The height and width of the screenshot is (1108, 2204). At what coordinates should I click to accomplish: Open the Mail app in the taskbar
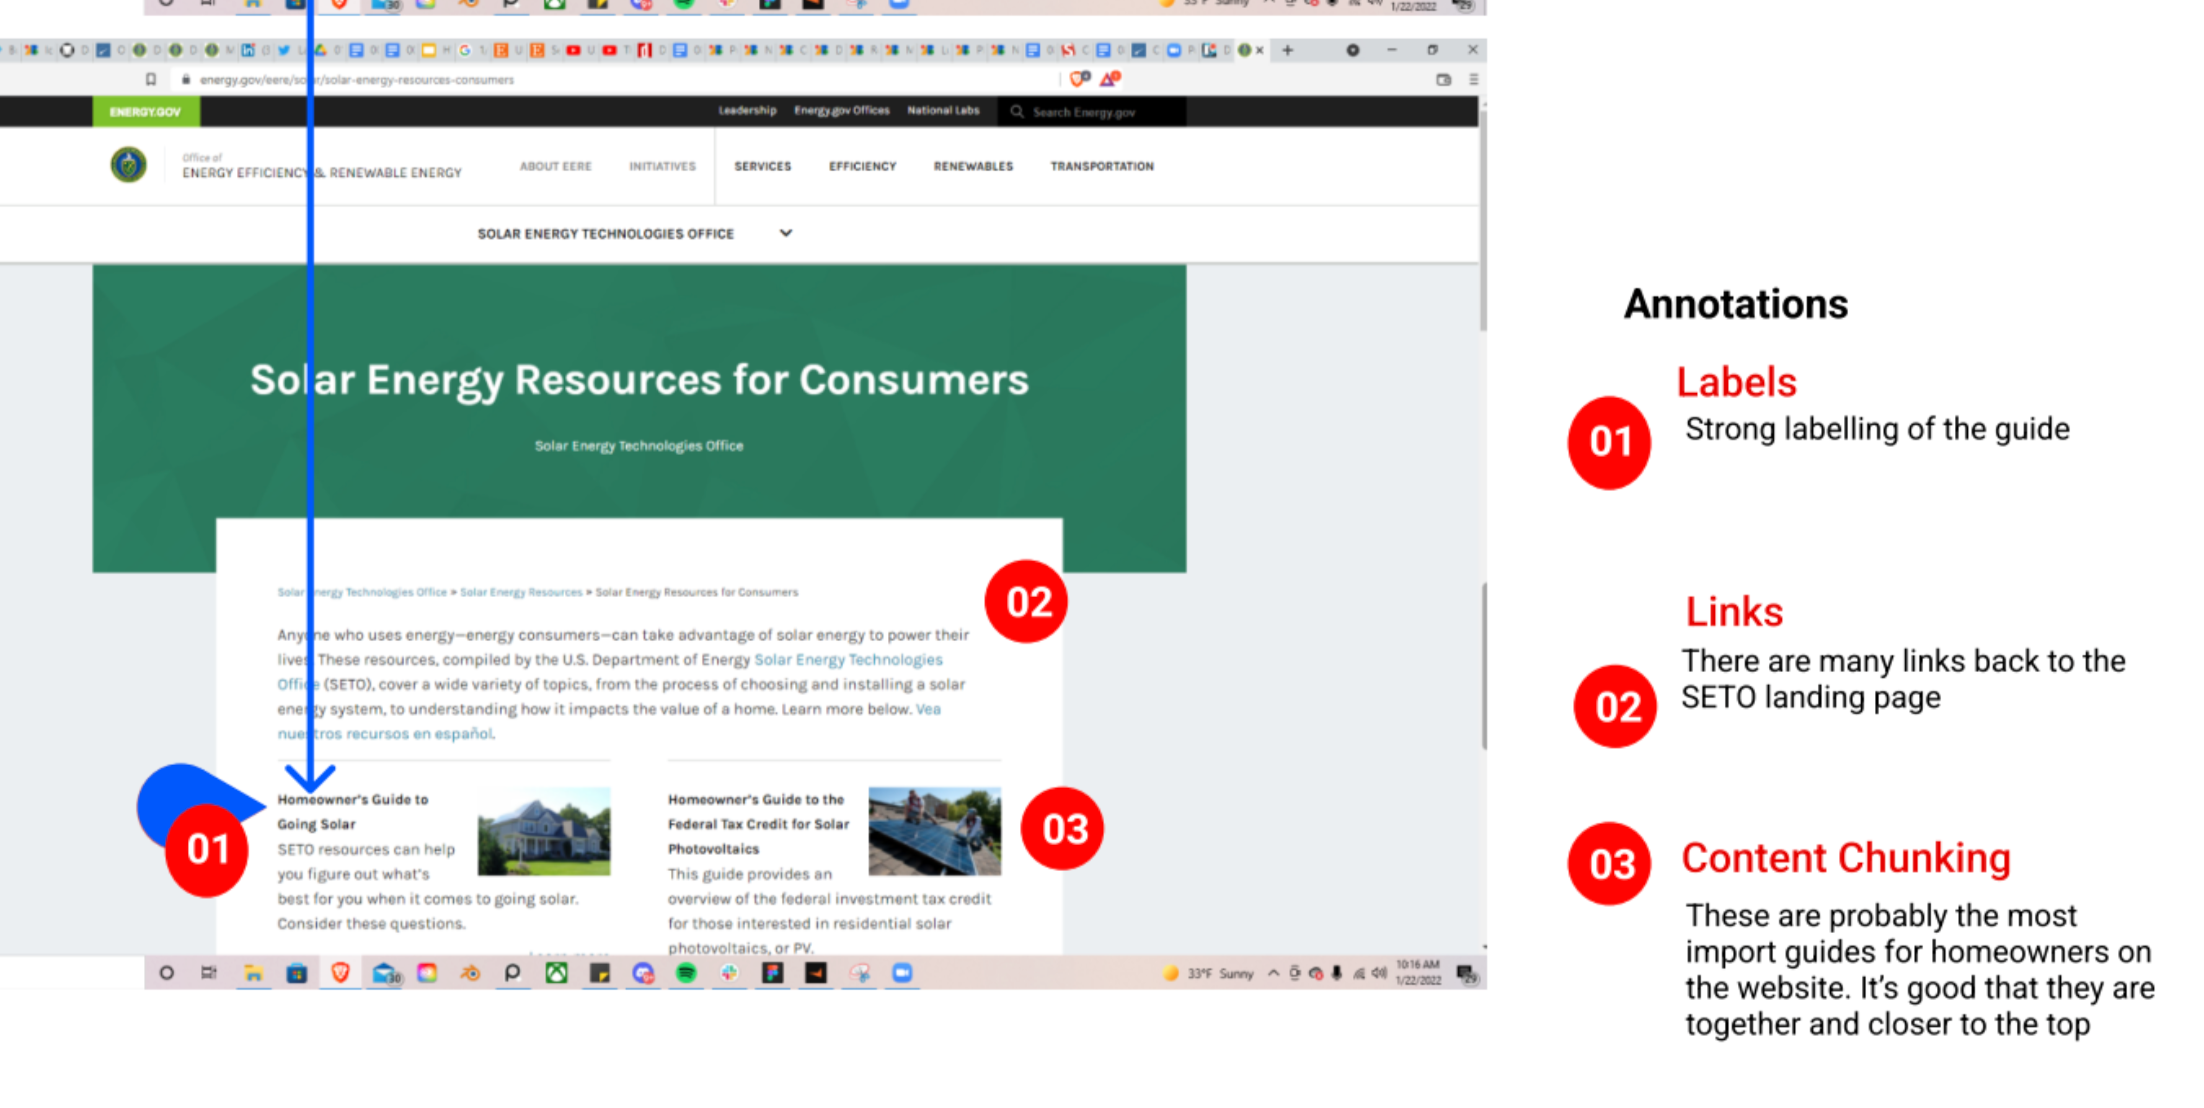386,973
